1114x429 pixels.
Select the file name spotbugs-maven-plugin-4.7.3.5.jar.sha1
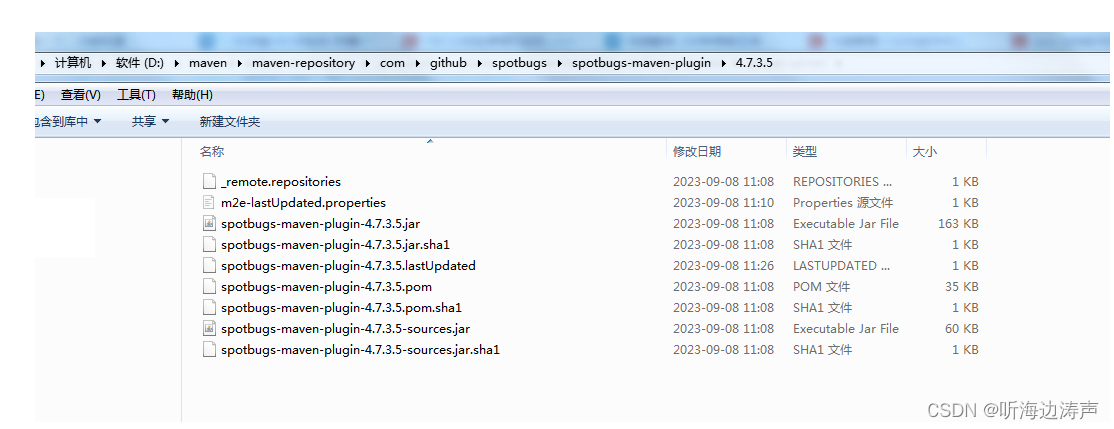tap(335, 244)
